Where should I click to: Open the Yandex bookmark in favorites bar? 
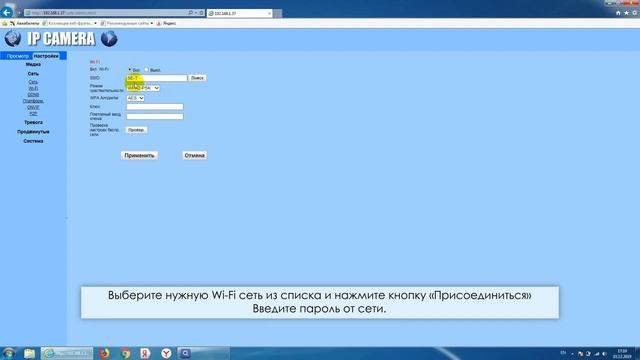tap(167, 23)
